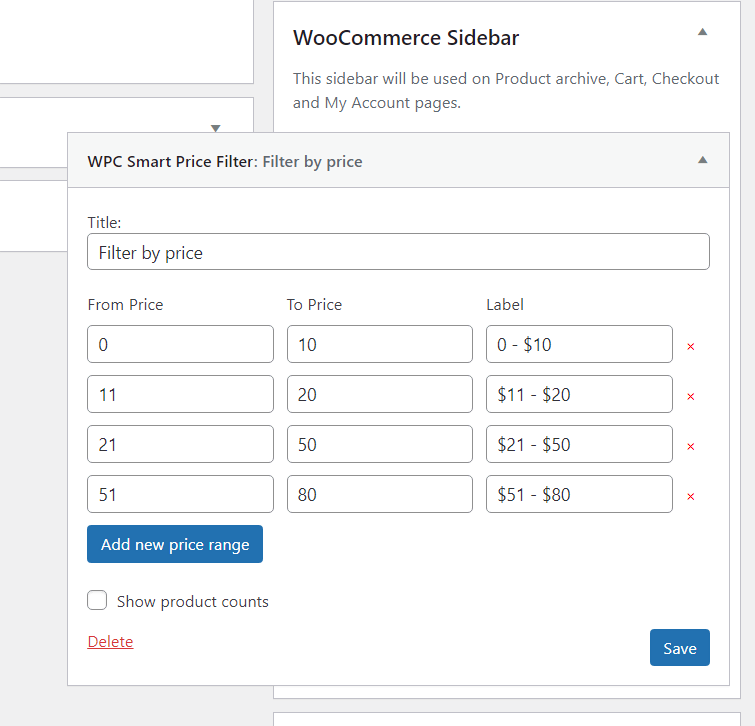The height and width of the screenshot is (726, 755).
Task: Click the WPC Smart Price Filter widget title
Action: click(225, 162)
